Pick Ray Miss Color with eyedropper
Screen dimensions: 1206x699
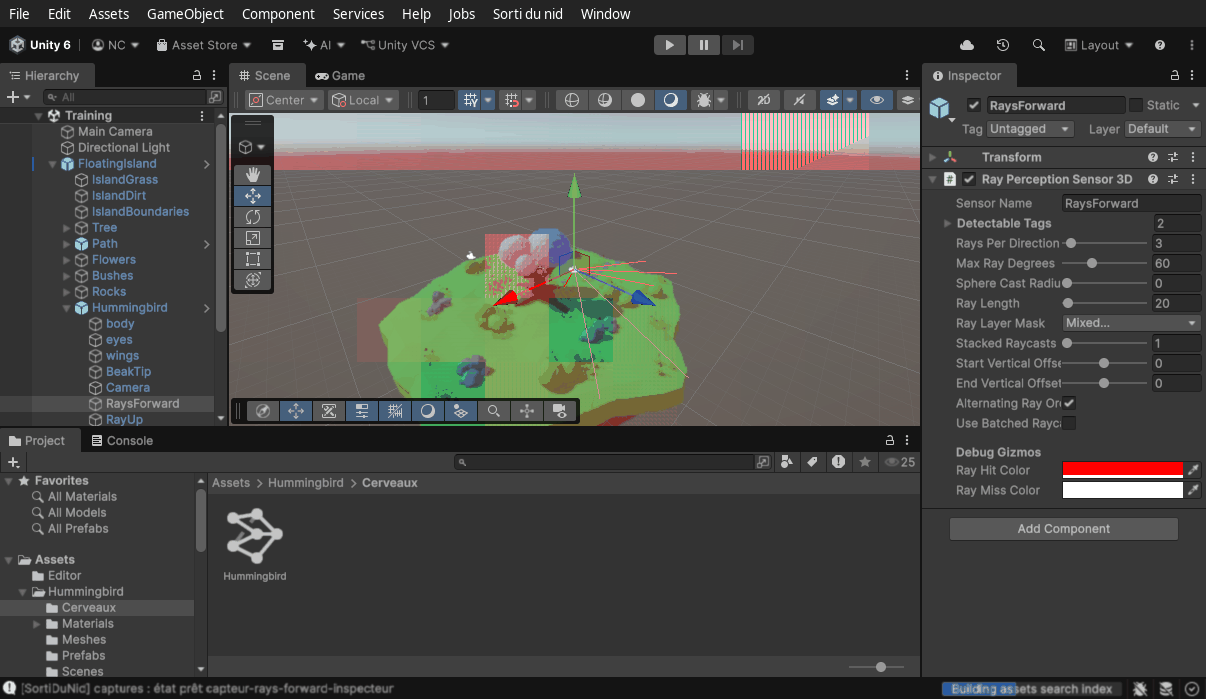point(1193,490)
